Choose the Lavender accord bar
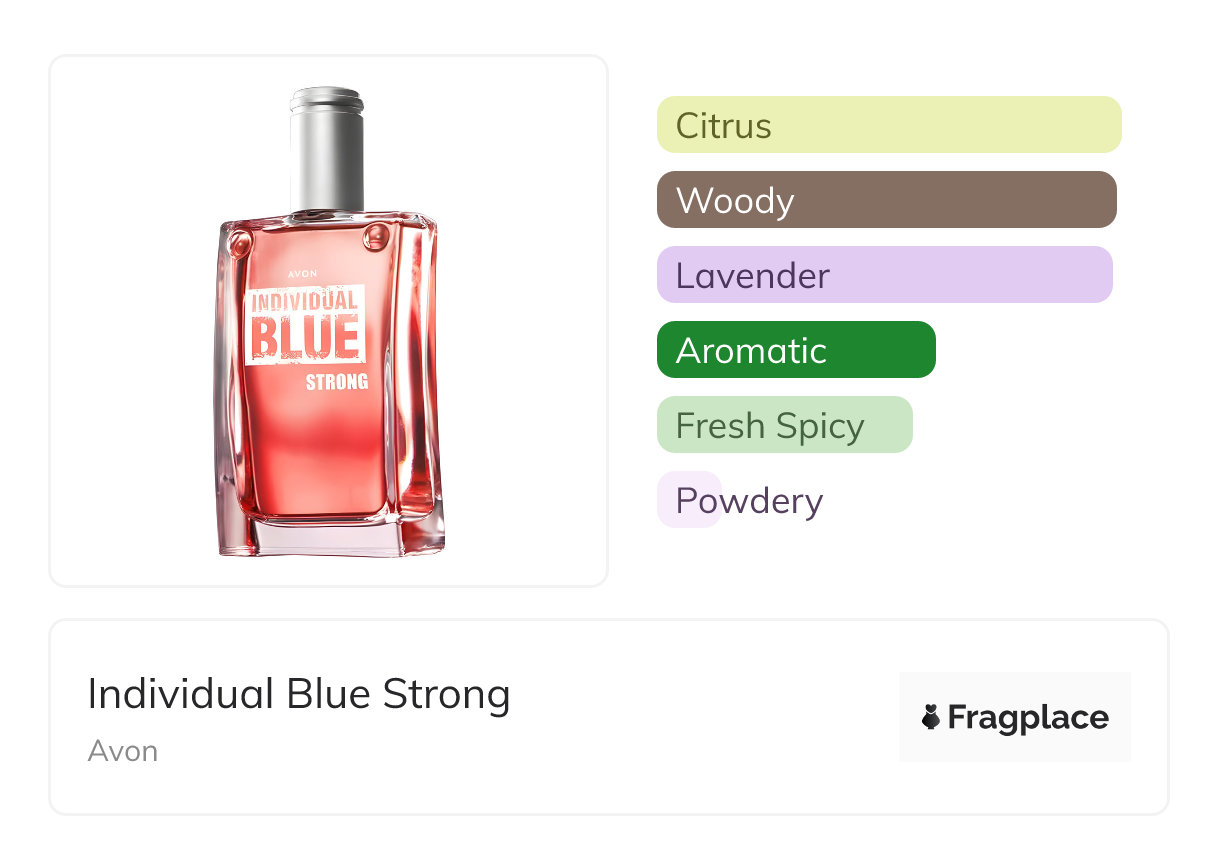 coord(884,275)
